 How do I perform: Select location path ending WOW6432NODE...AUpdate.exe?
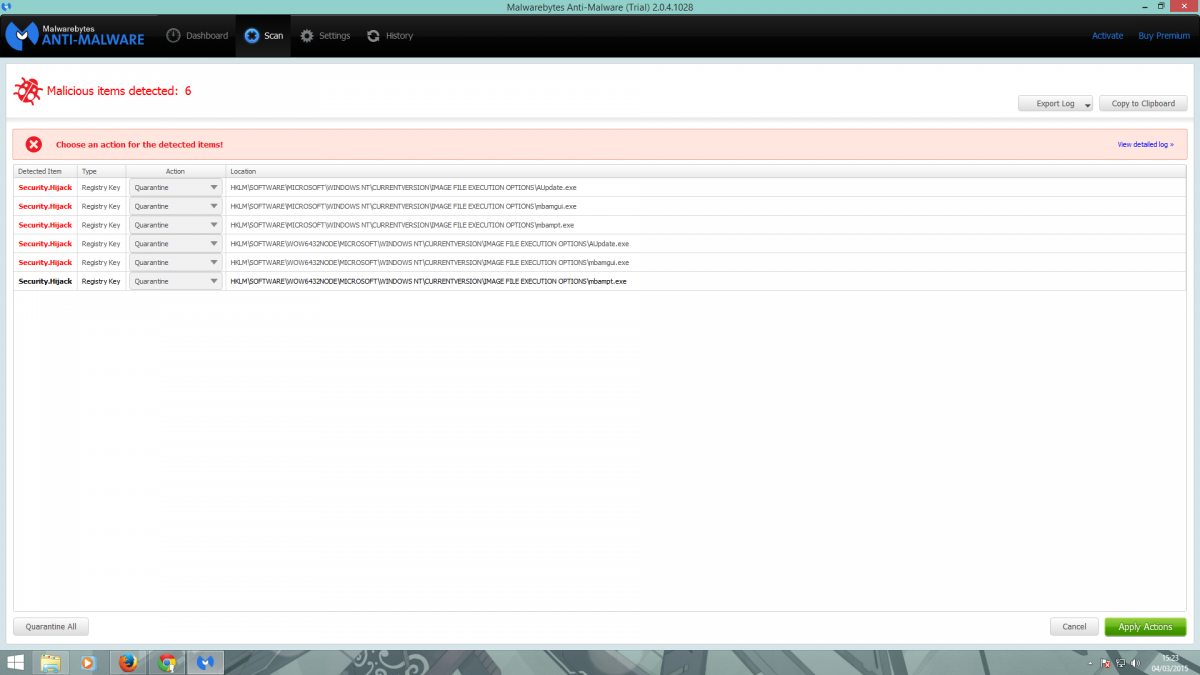(x=429, y=244)
